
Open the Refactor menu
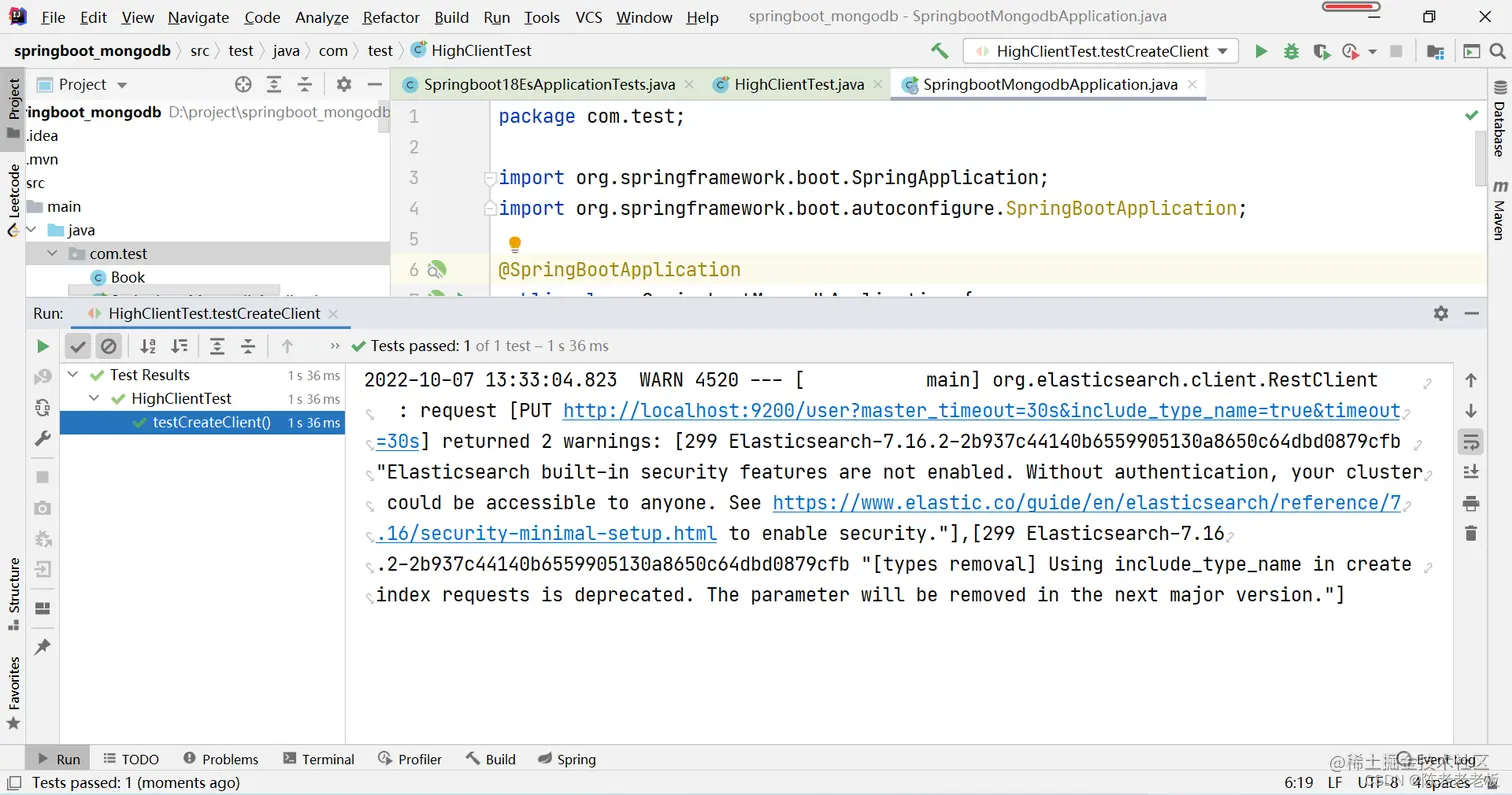[391, 17]
